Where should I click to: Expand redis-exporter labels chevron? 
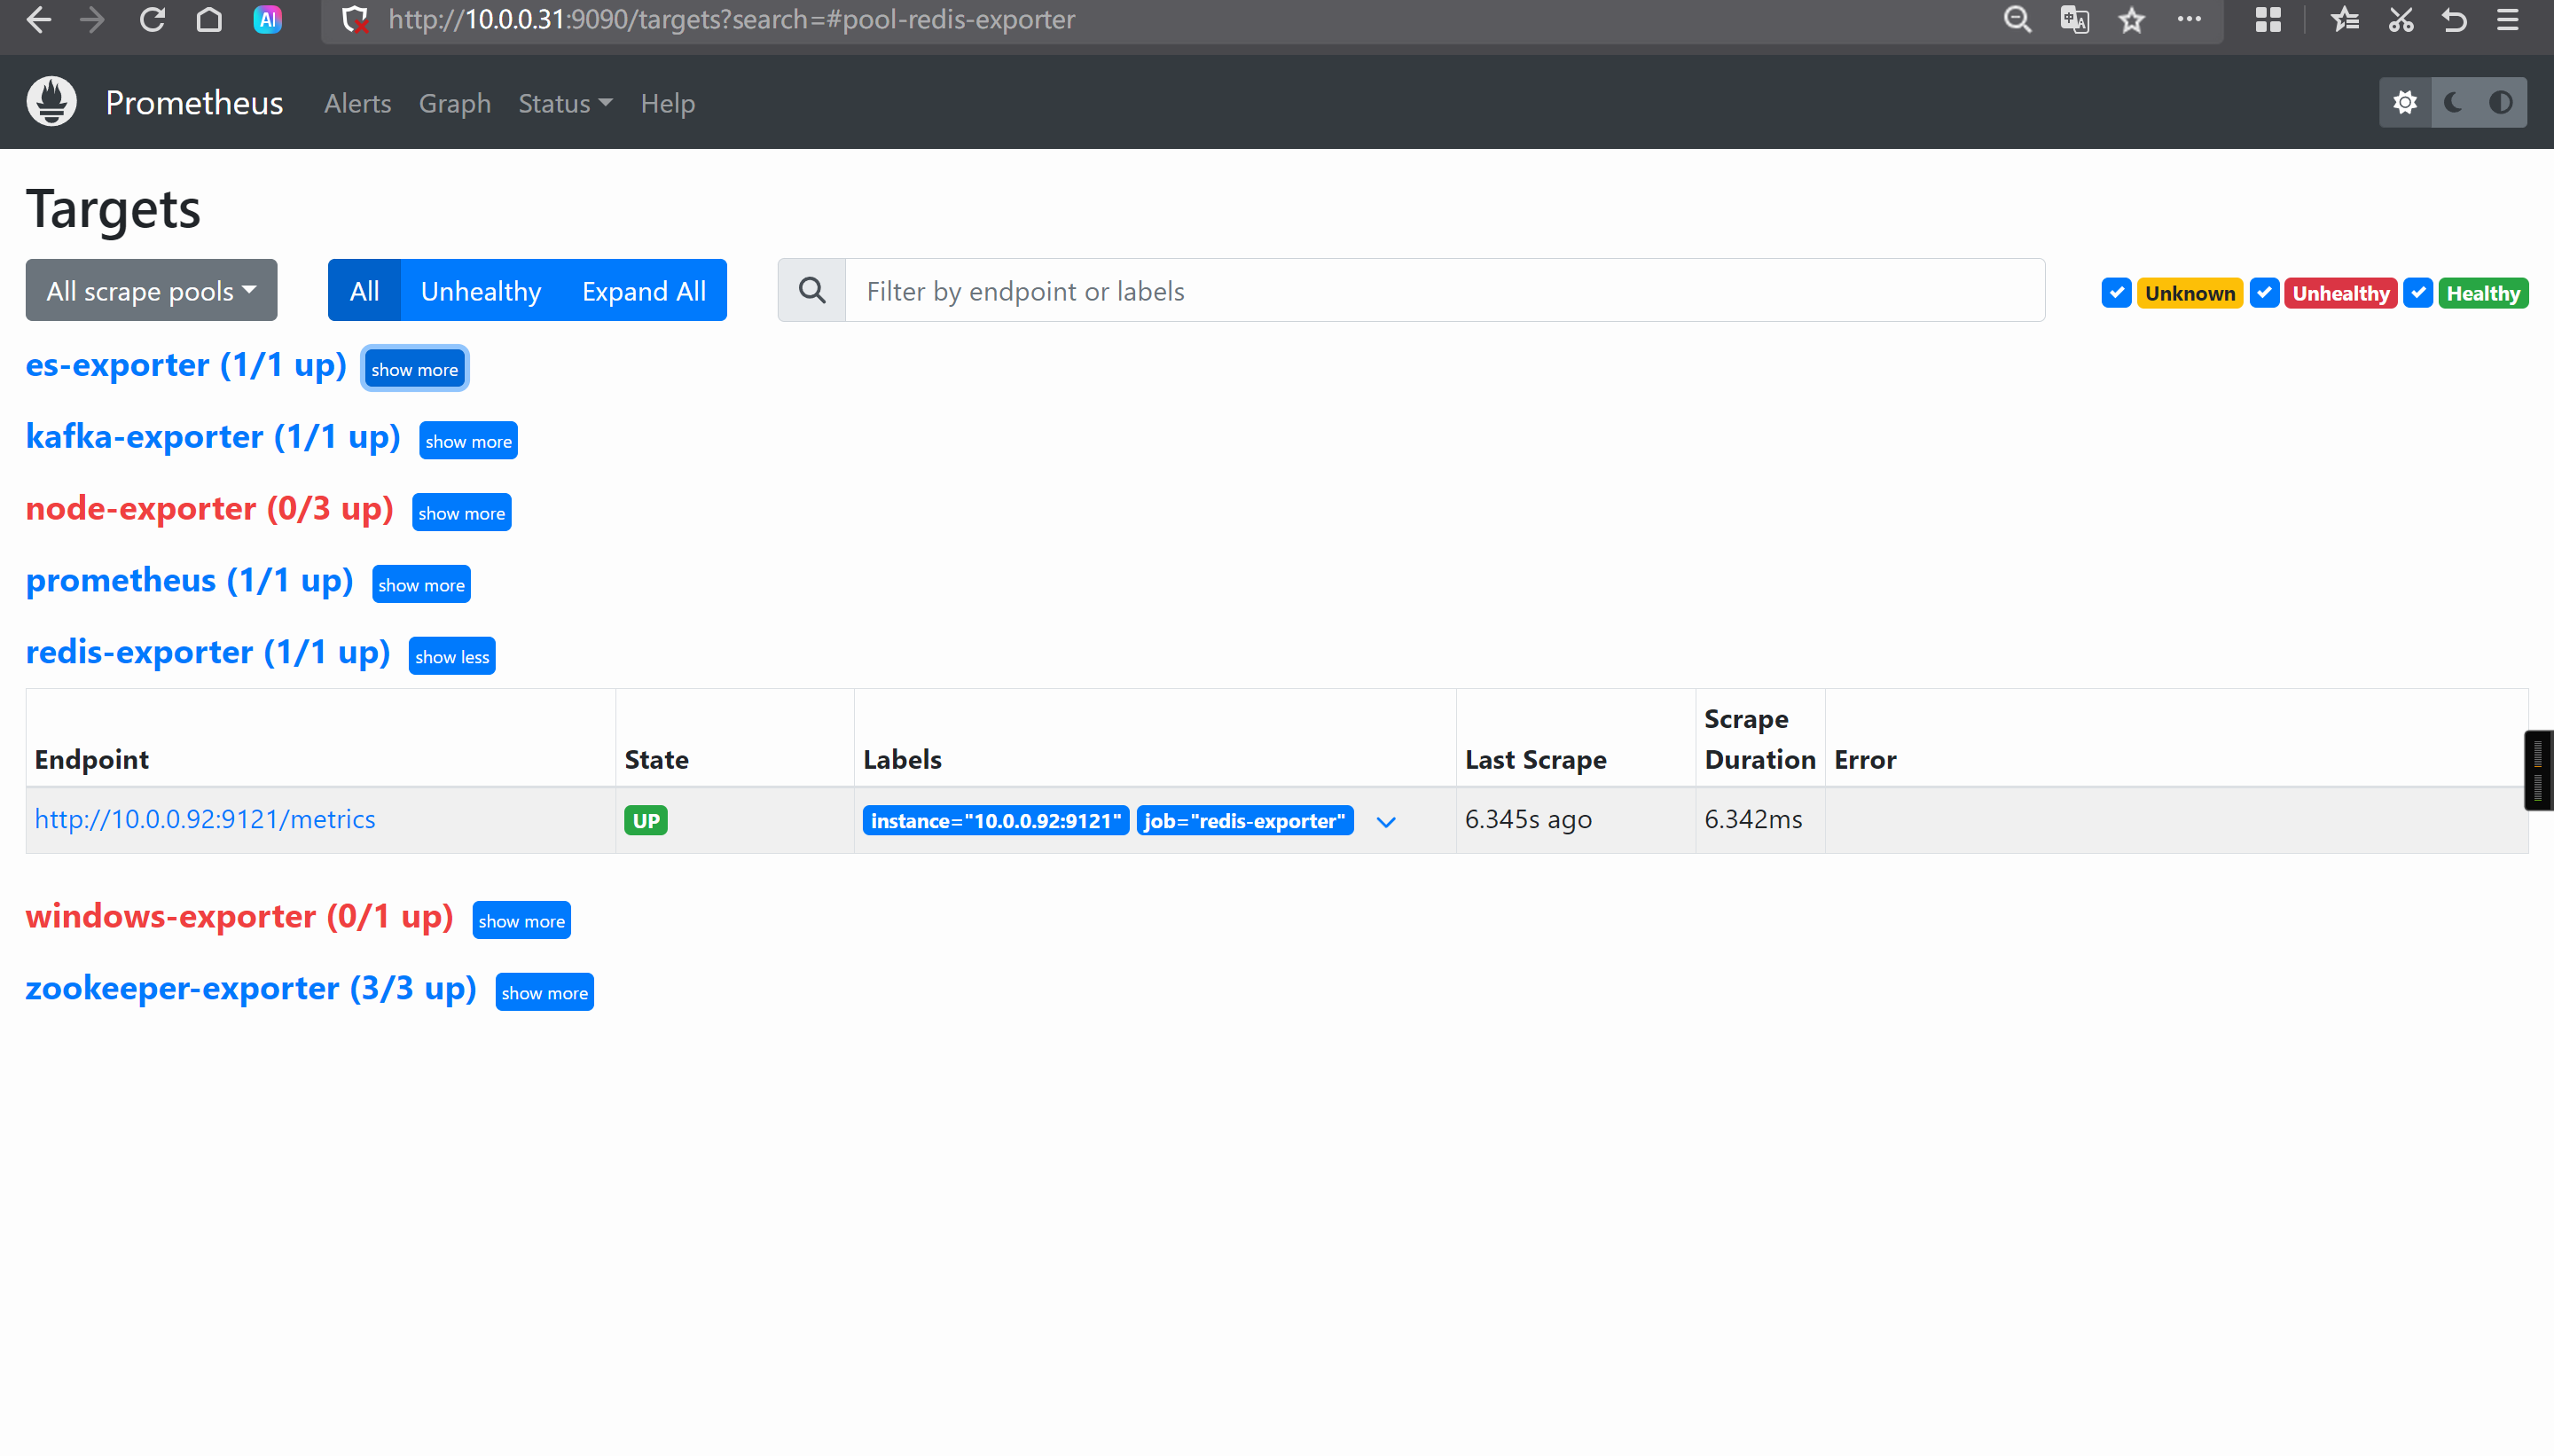(x=1385, y=822)
